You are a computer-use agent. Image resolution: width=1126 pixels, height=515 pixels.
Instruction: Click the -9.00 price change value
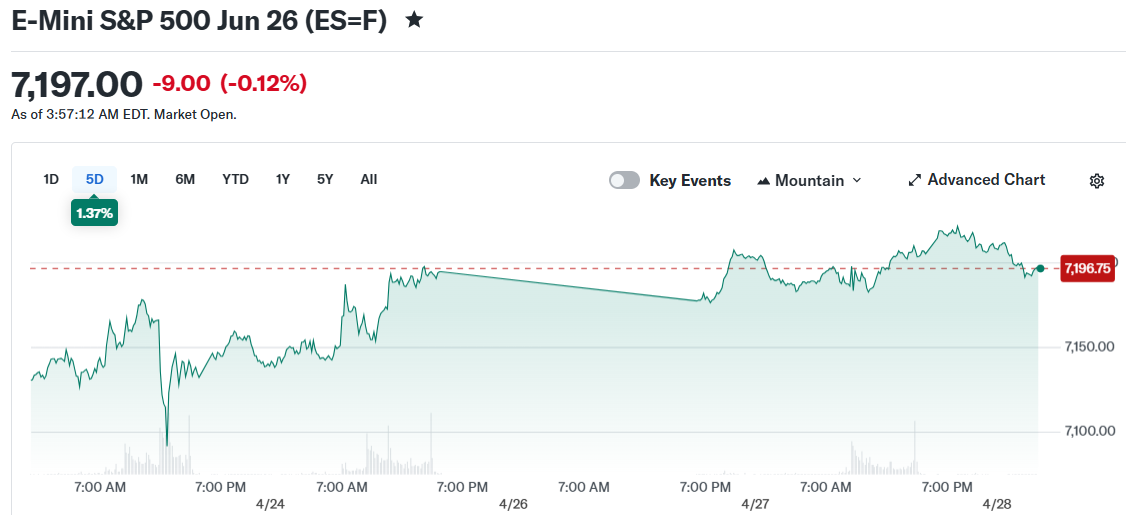coord(182,84)
